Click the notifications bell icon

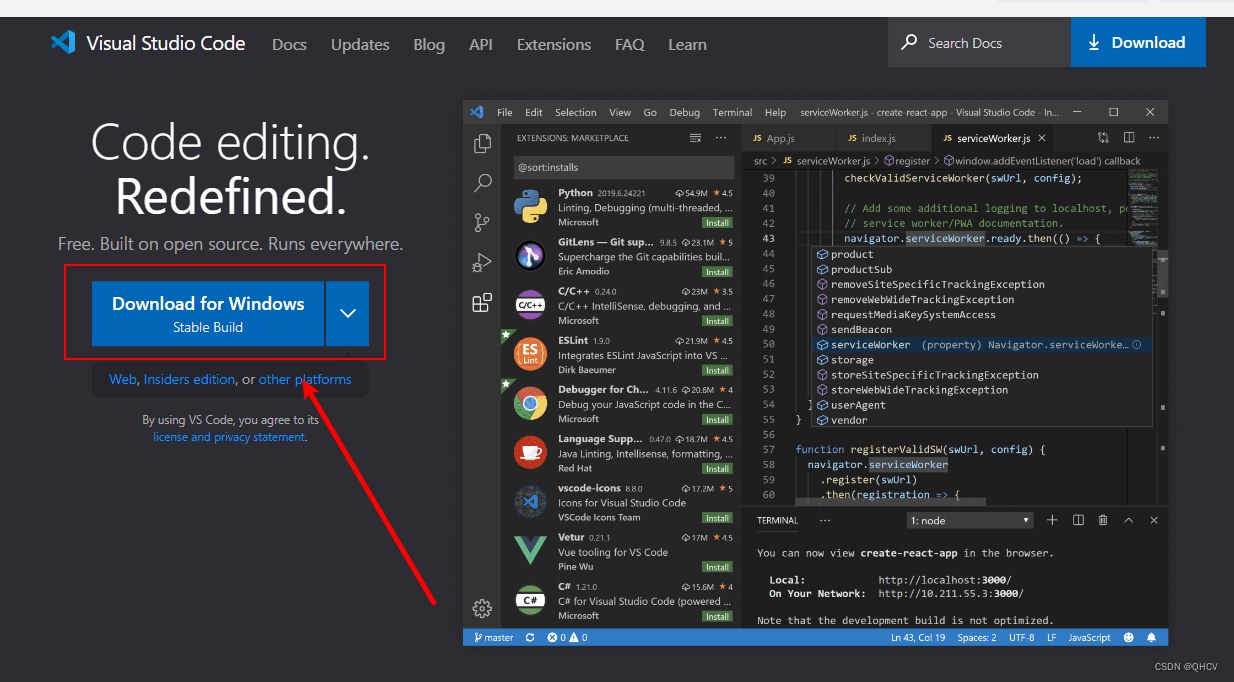coord(1152,637)
